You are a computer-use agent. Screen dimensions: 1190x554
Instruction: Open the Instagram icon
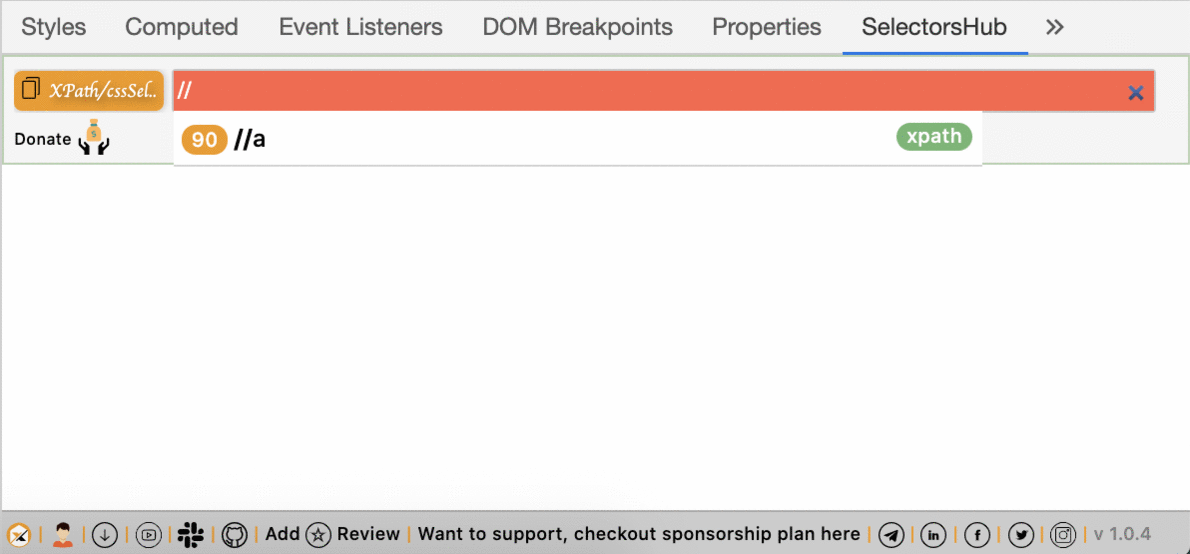pos(1064,535)
